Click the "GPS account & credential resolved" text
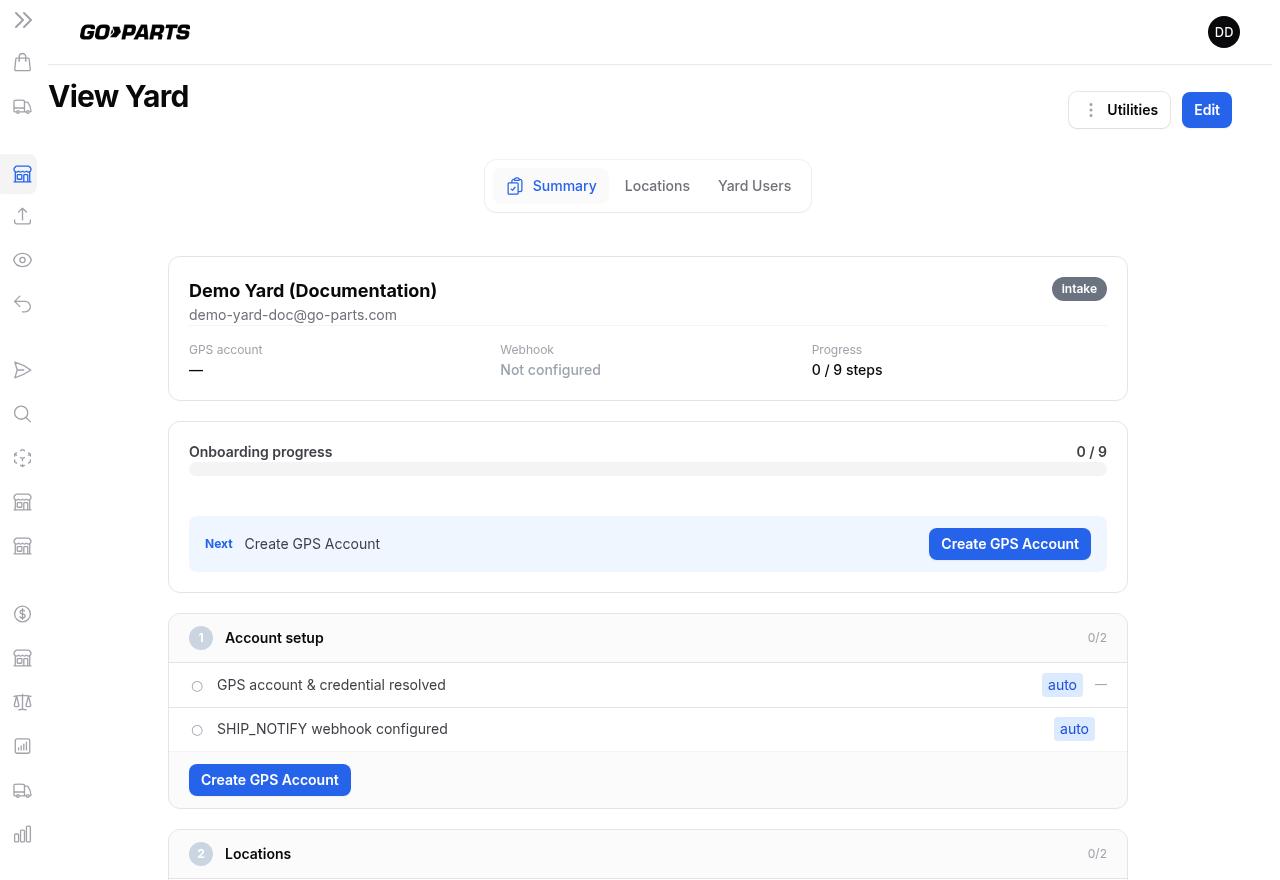Viewport: 1280px width, 880px height. pos(331,685)
